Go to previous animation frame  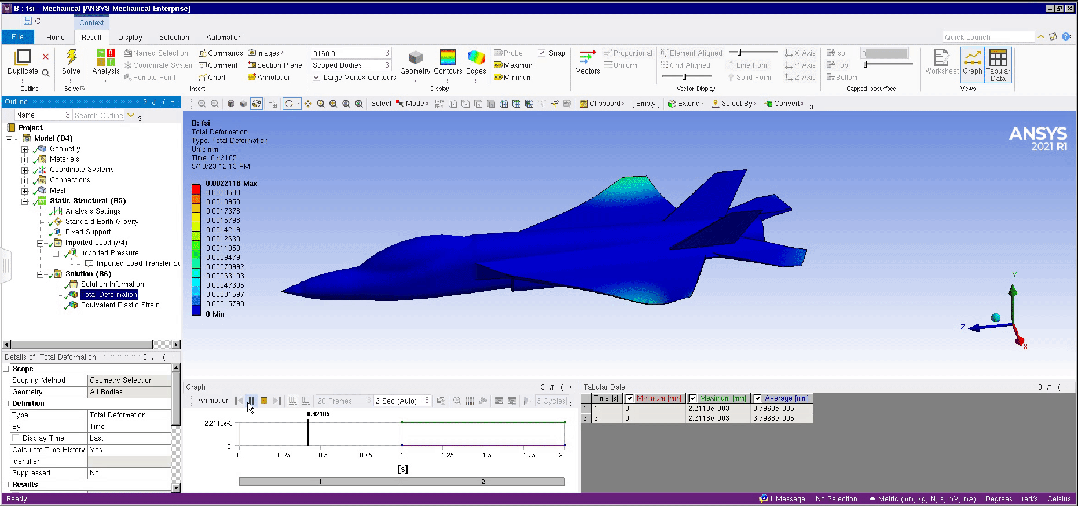click(x=239, y=400)
